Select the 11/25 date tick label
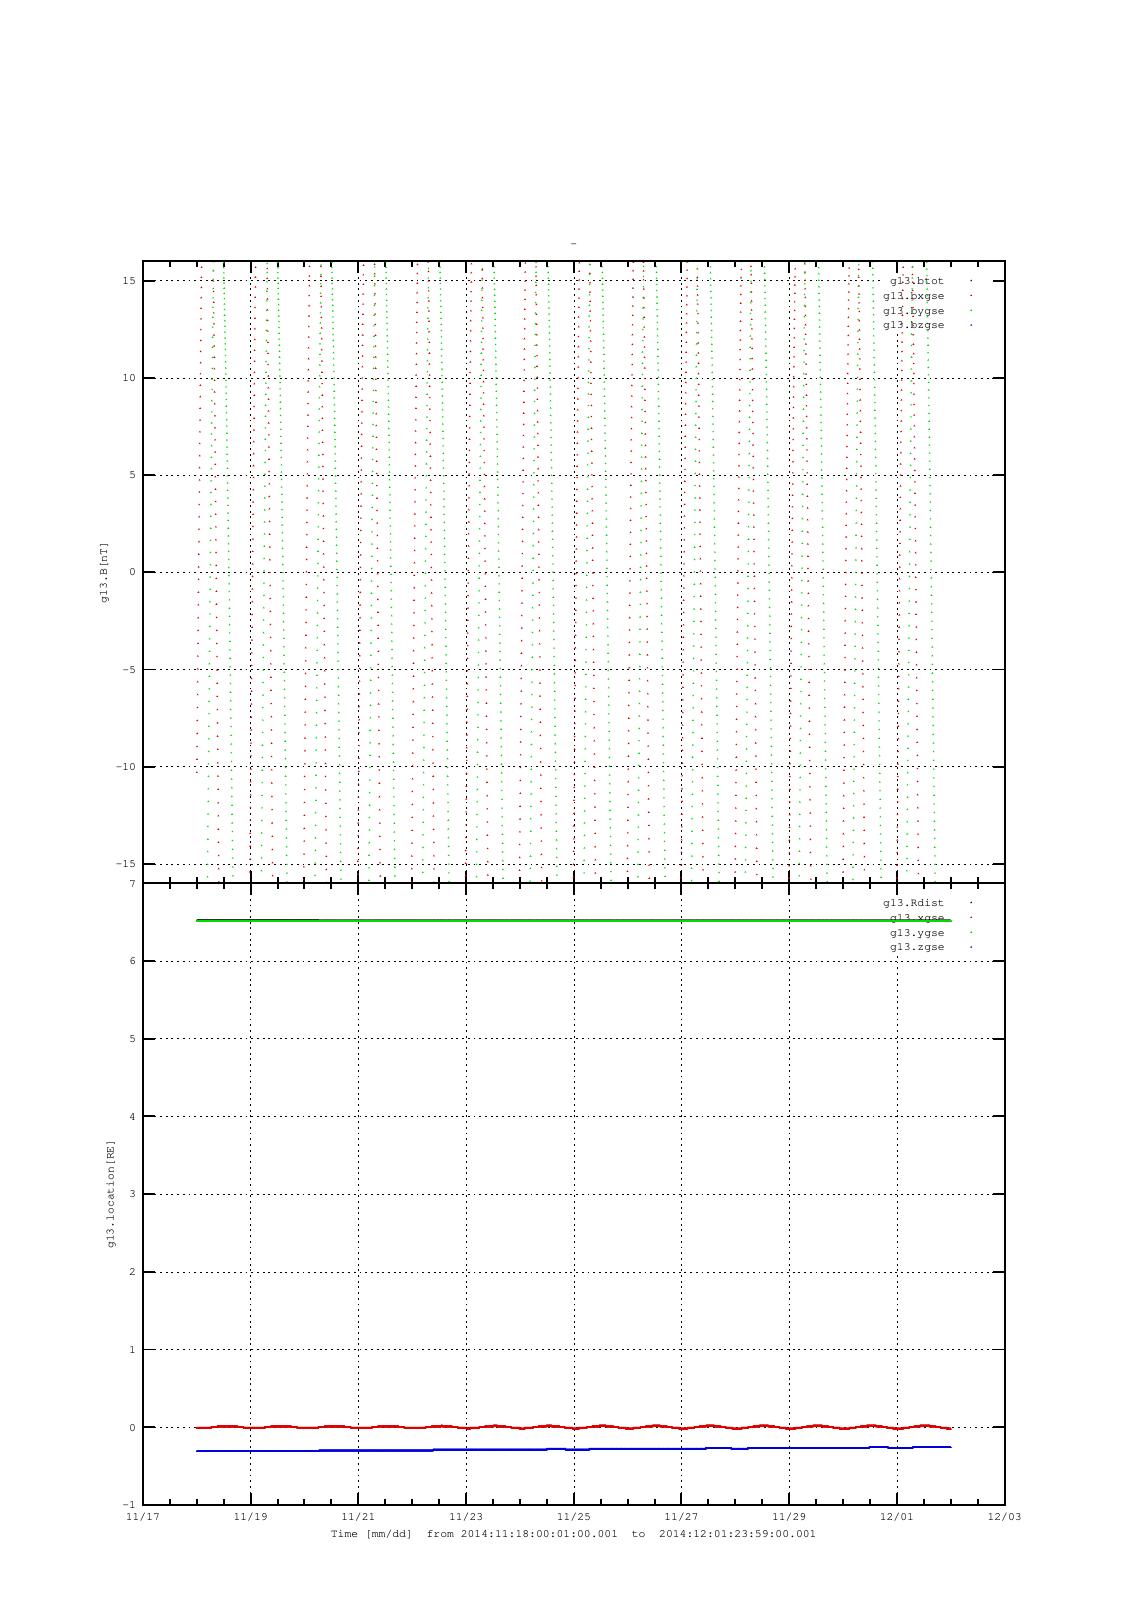 [573, 1516]
